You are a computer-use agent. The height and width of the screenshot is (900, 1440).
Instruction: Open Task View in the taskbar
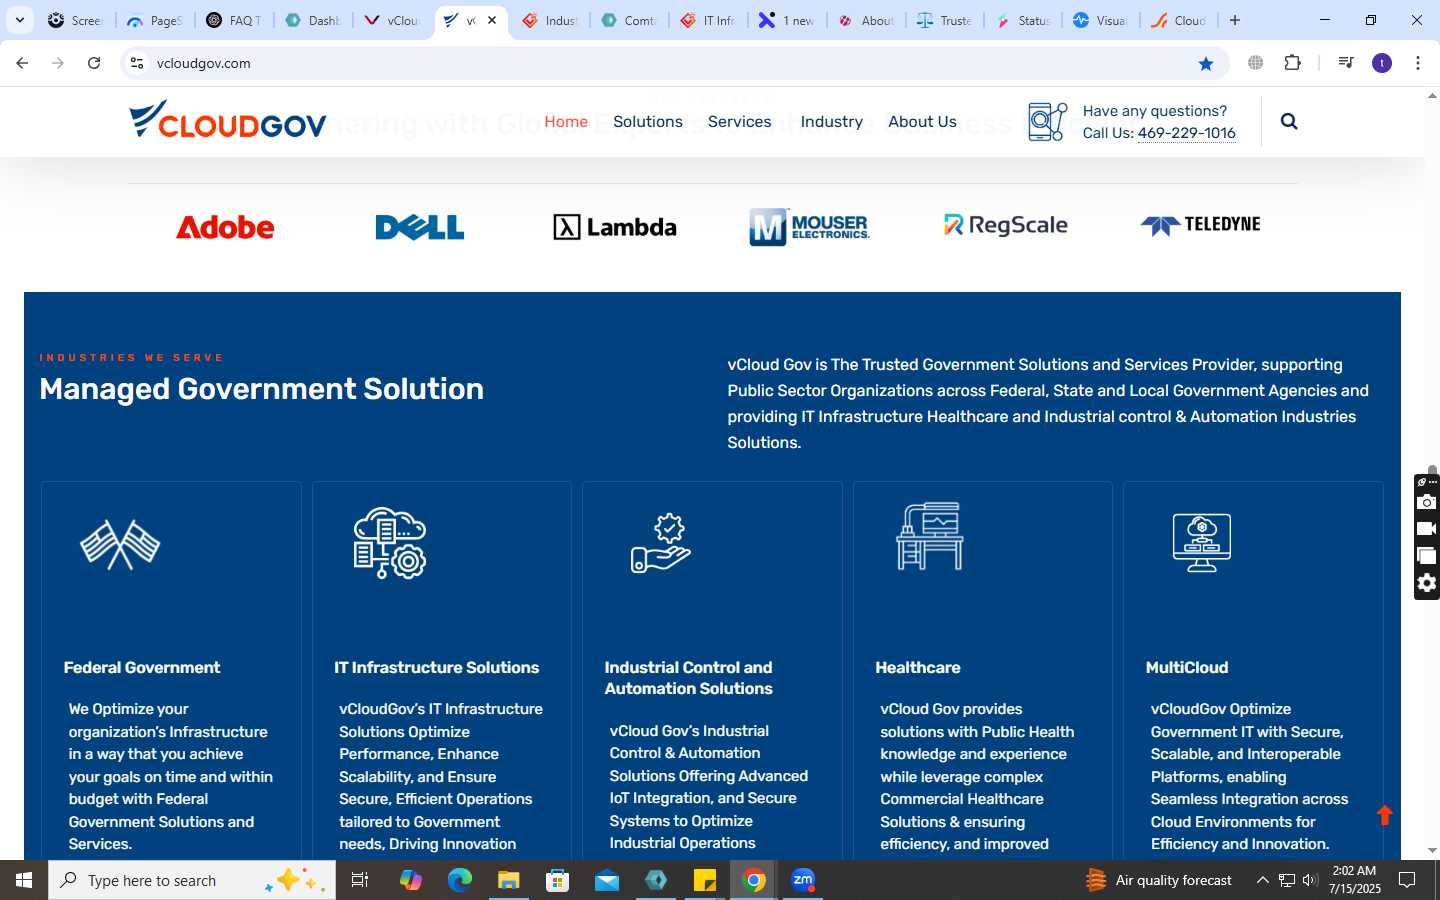[360, 880]
